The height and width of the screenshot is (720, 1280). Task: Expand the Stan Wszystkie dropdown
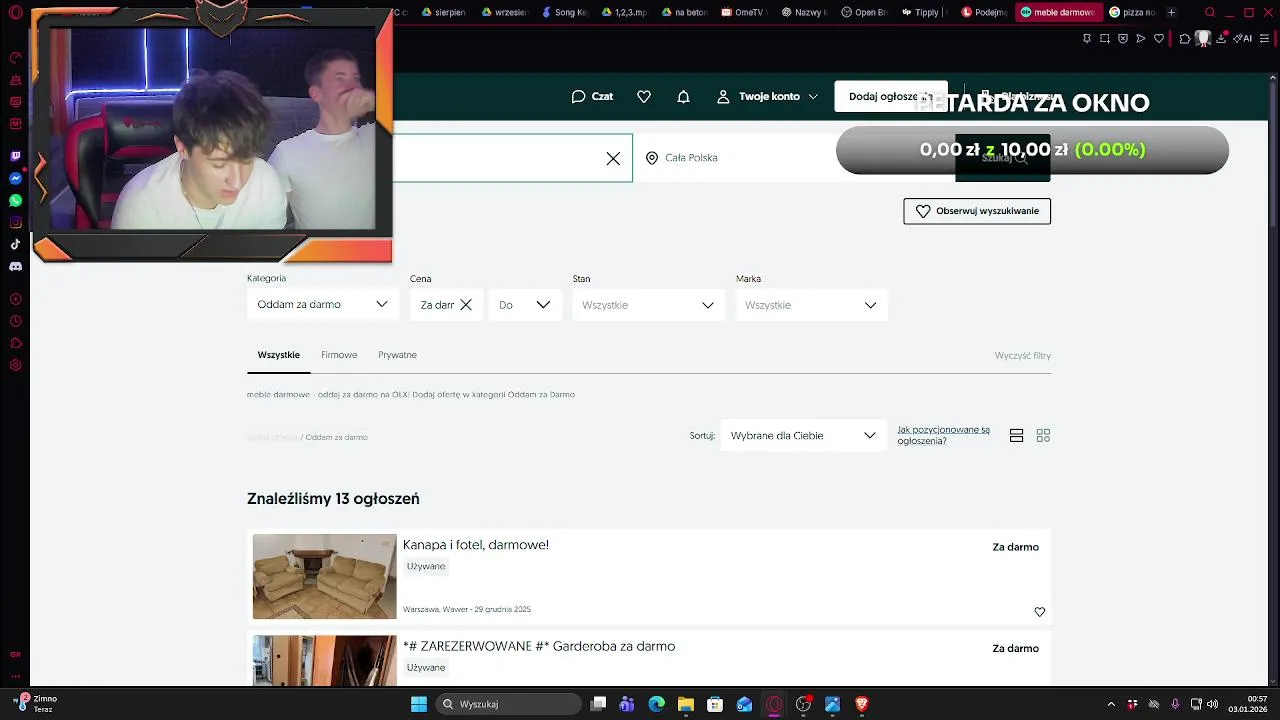pos(648,305)
